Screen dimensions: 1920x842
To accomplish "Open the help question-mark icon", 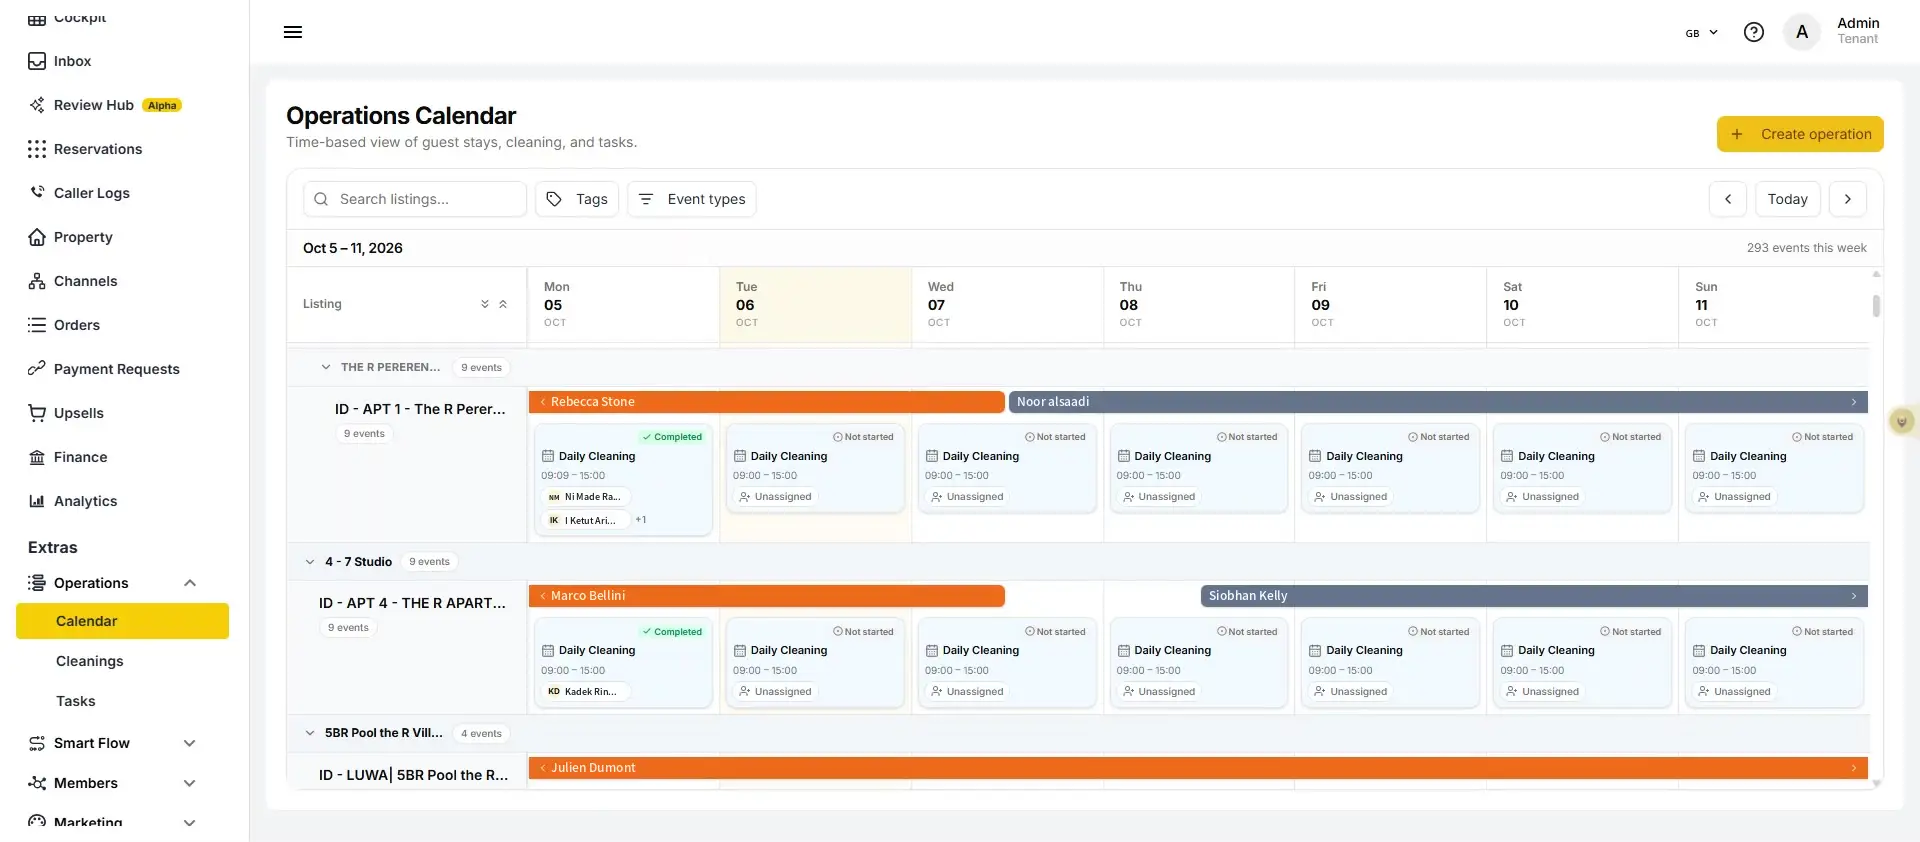I will coord(1753,32).
